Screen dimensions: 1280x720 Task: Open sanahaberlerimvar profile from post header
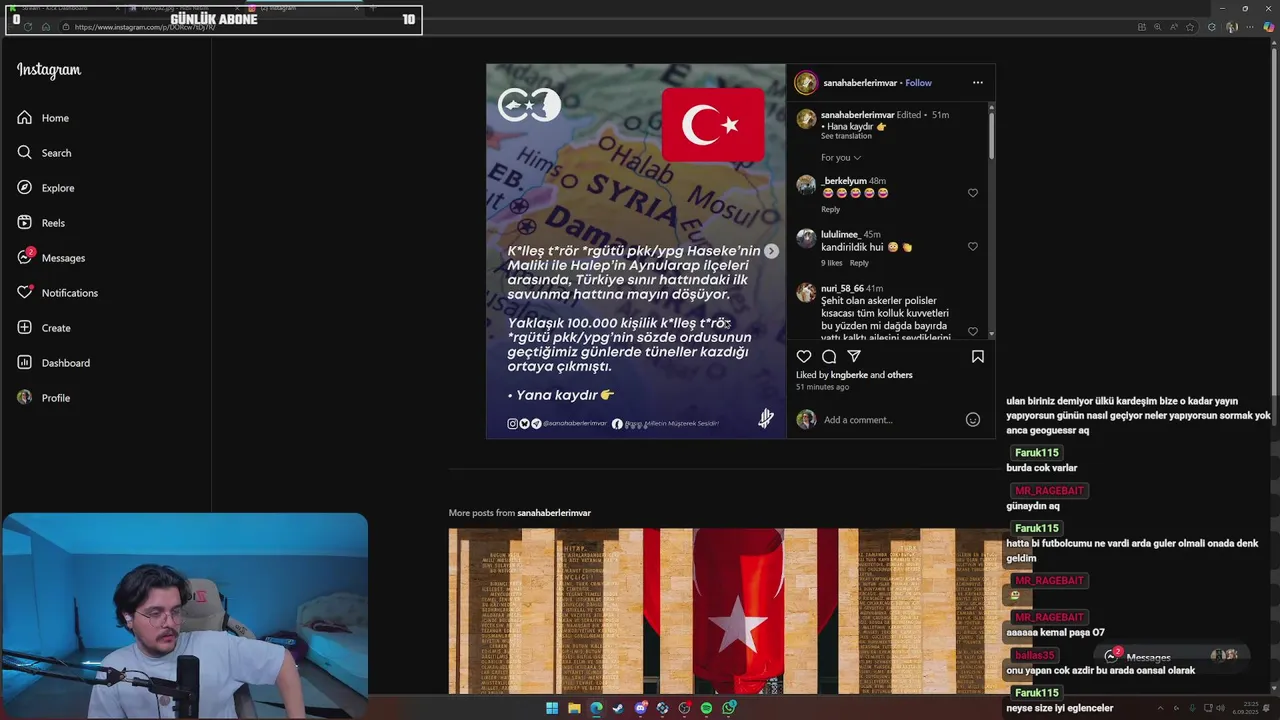(x=860, y=83)
